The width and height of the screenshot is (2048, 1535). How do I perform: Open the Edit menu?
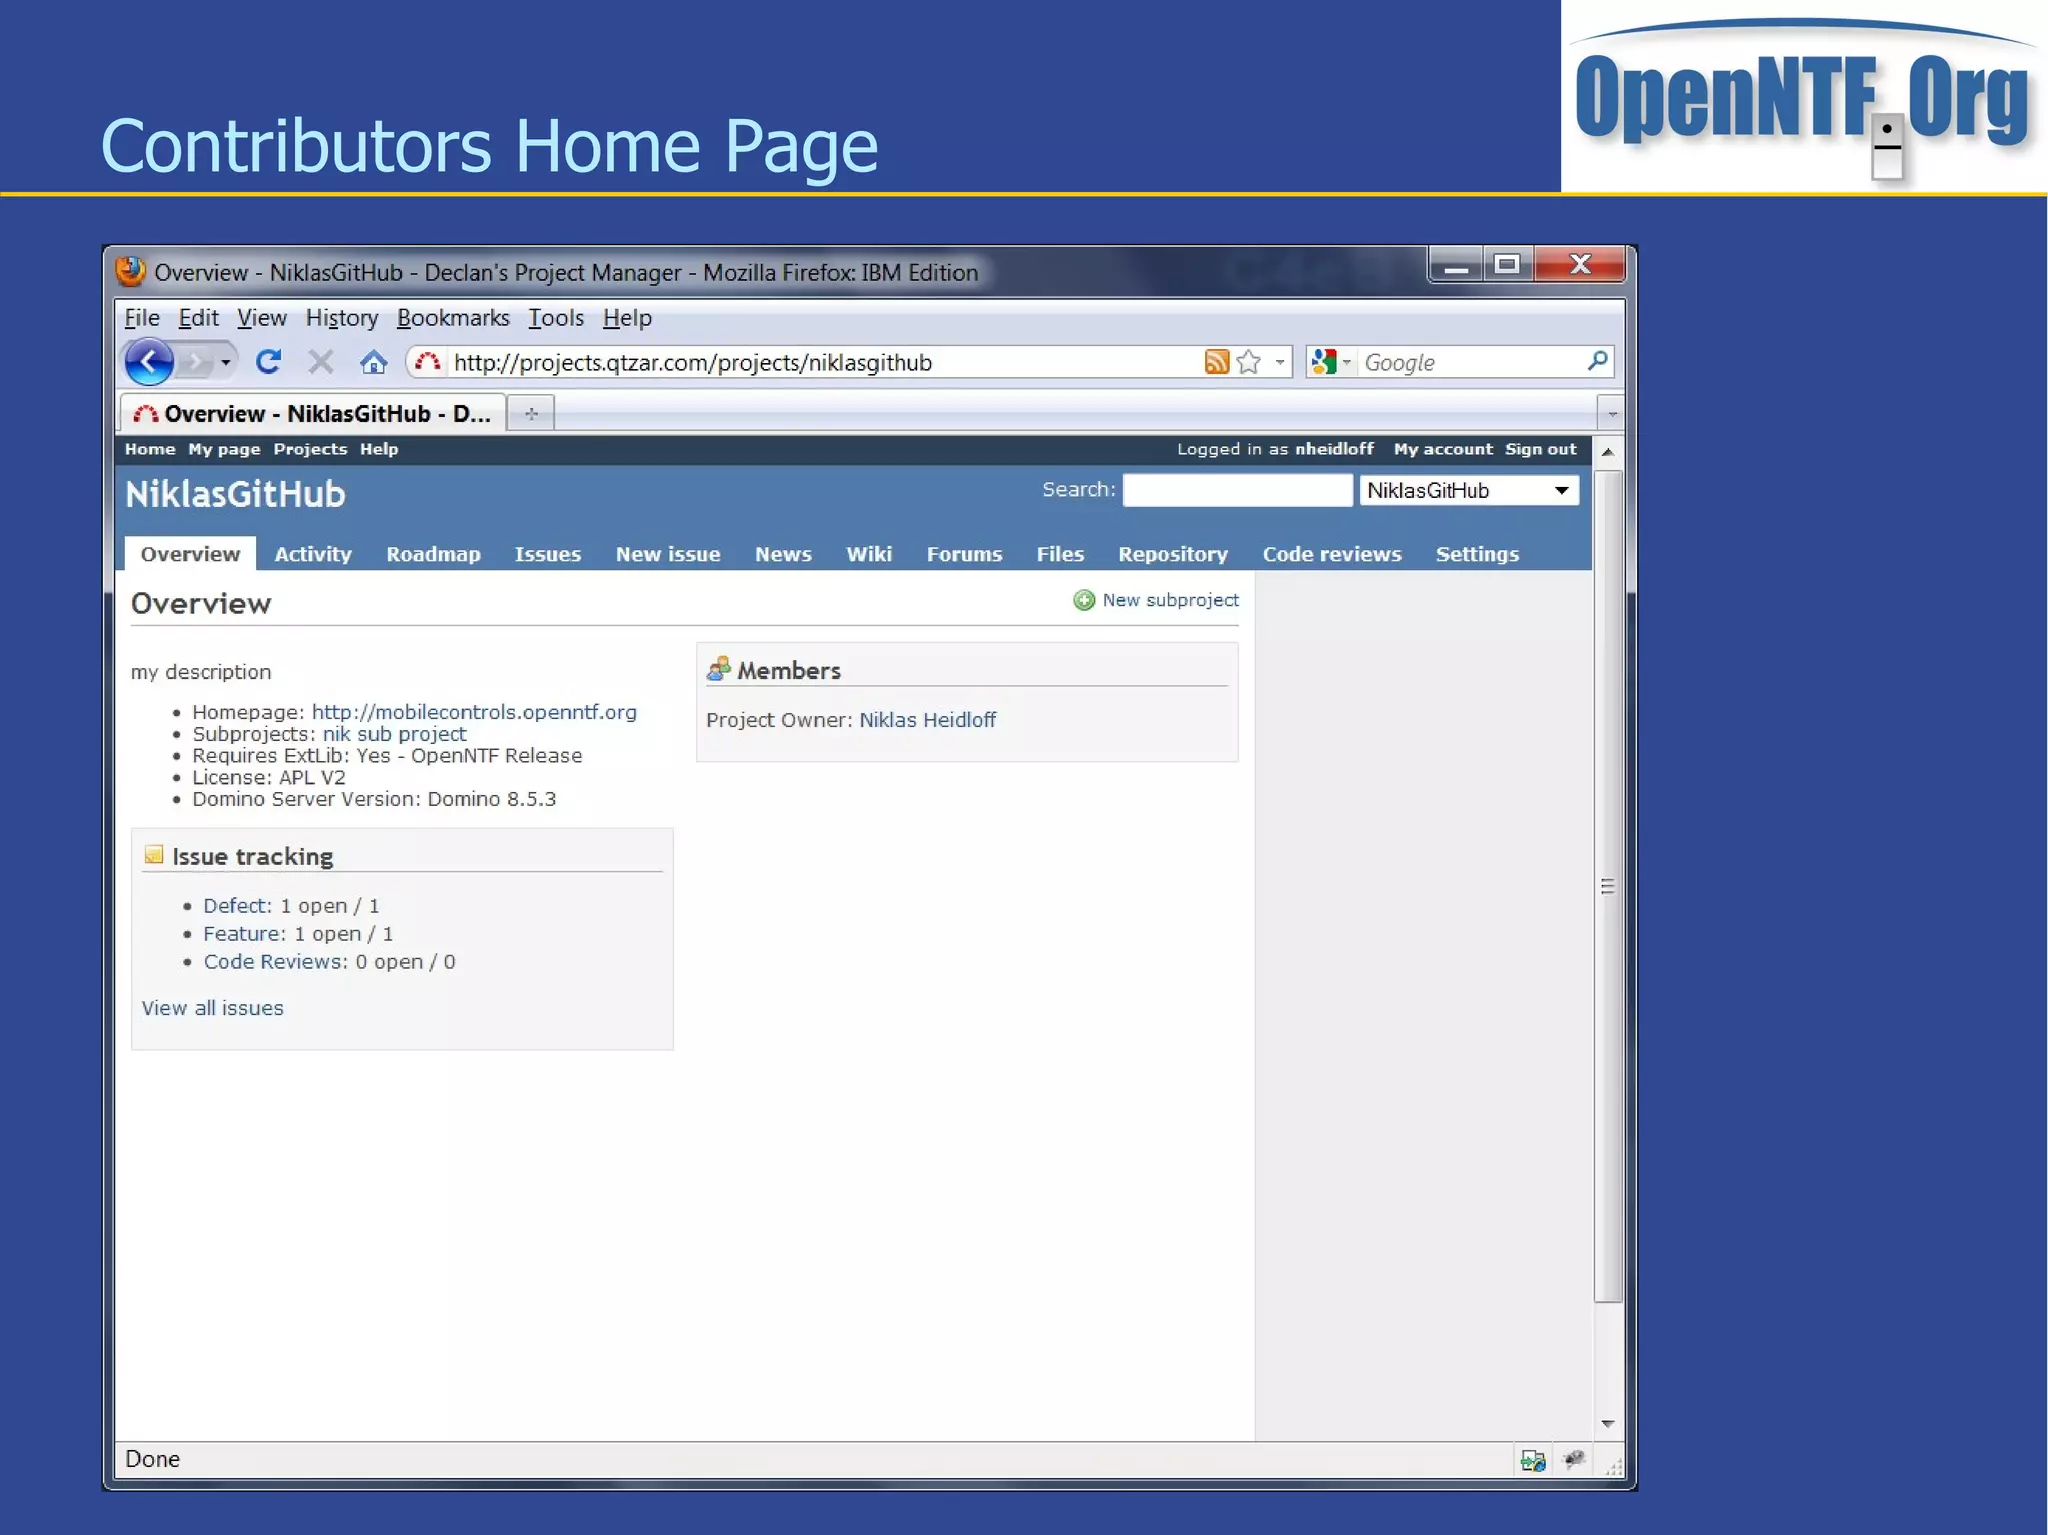coord(198,318)
